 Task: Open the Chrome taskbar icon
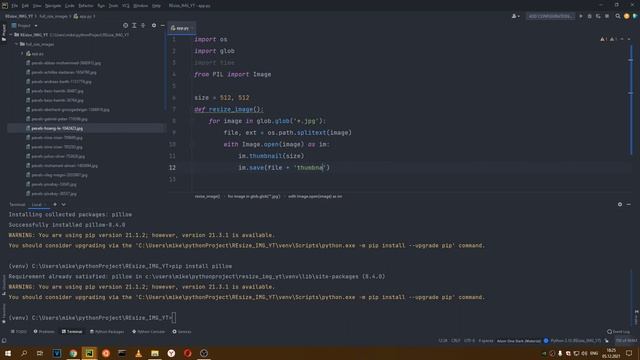coord(73,353)
